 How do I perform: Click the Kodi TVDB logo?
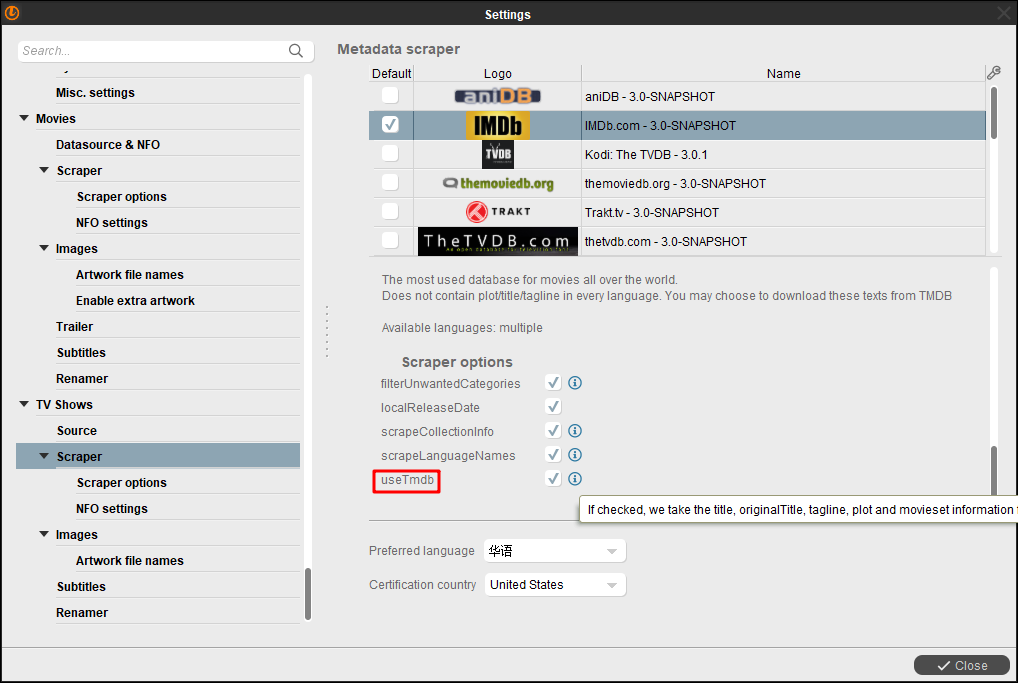[497, 155]
